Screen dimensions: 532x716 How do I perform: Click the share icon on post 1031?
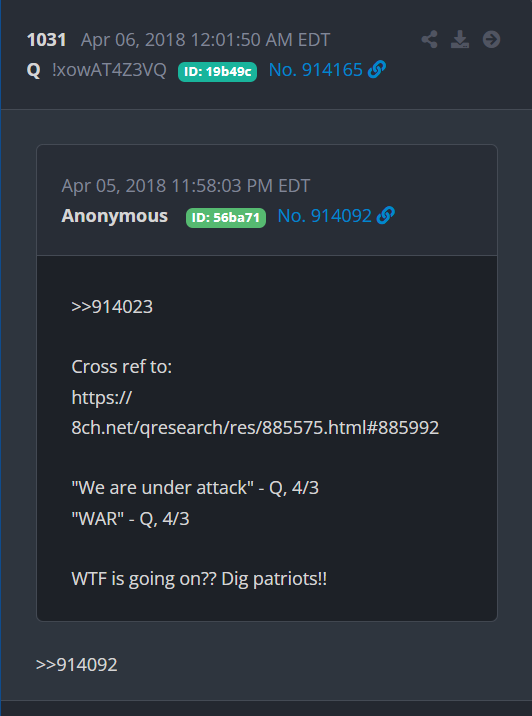point(429,39)
